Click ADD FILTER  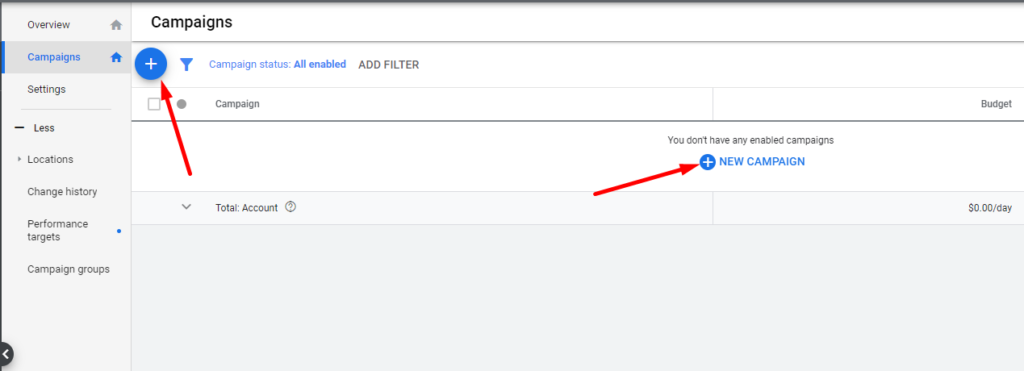pyautogui.click(x=389, y=65)
